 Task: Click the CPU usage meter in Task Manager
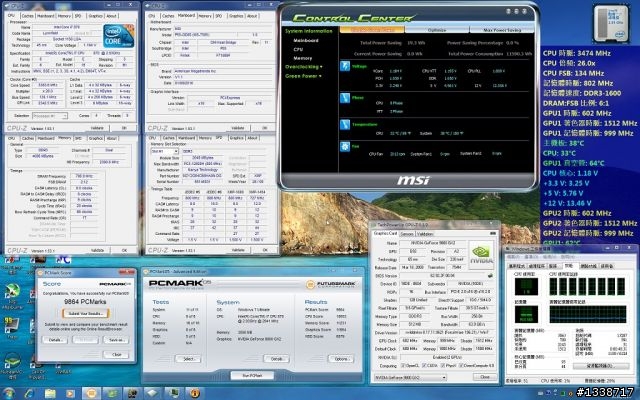(x=526, y=287)
